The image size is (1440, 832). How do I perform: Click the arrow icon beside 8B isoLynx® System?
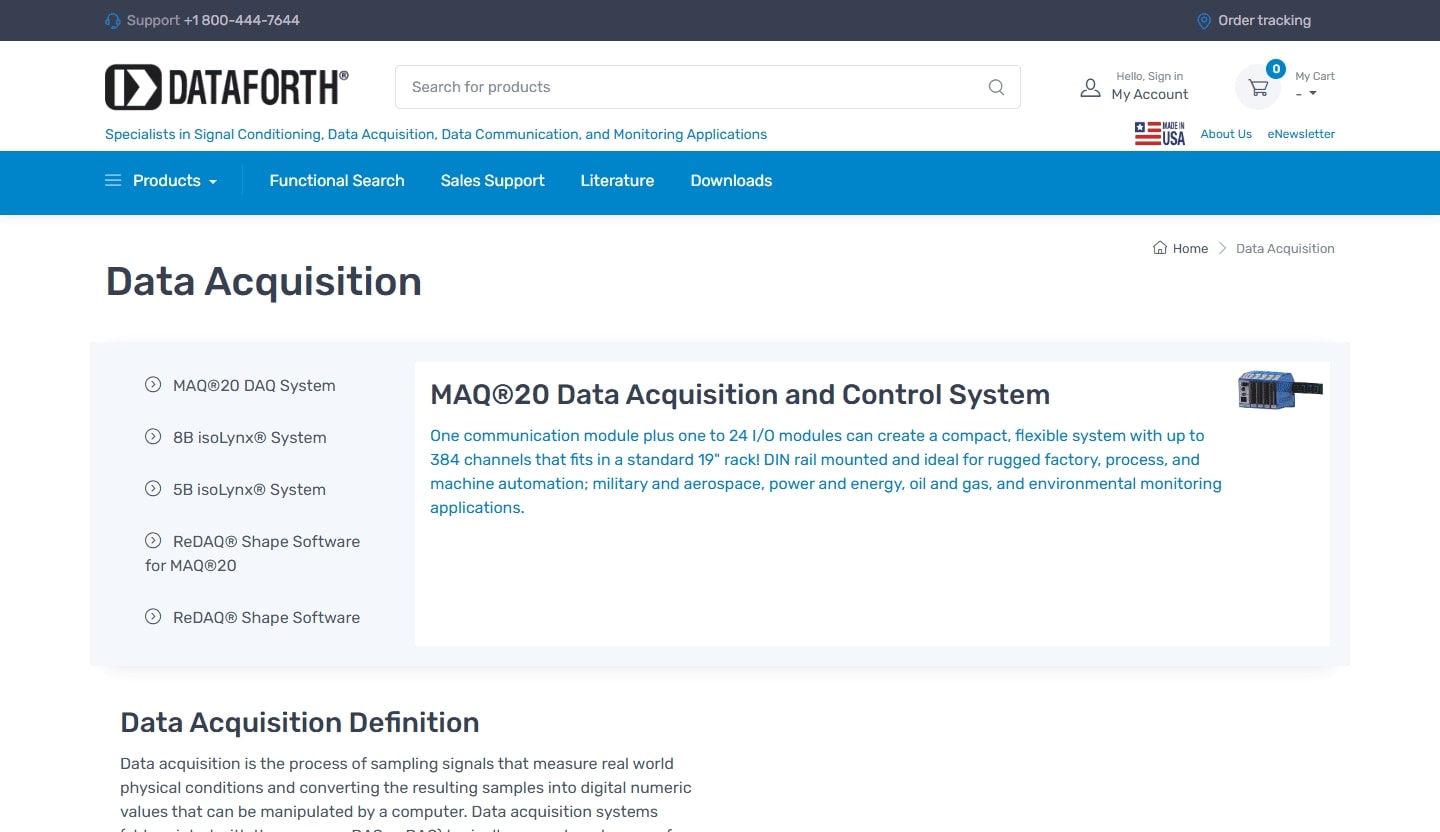pos(153,437)
